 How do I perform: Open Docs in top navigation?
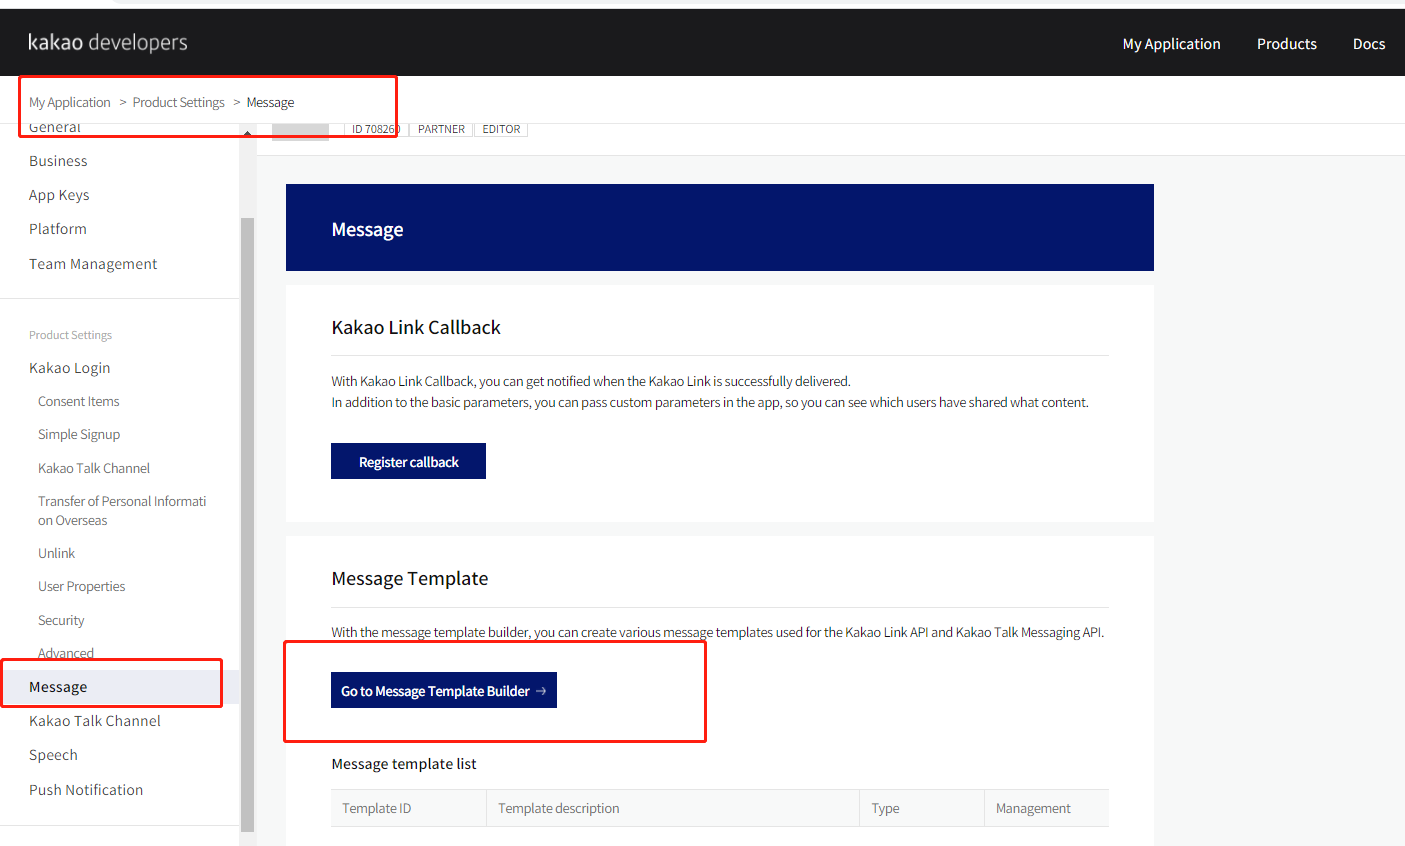(x=1368, y=44)
